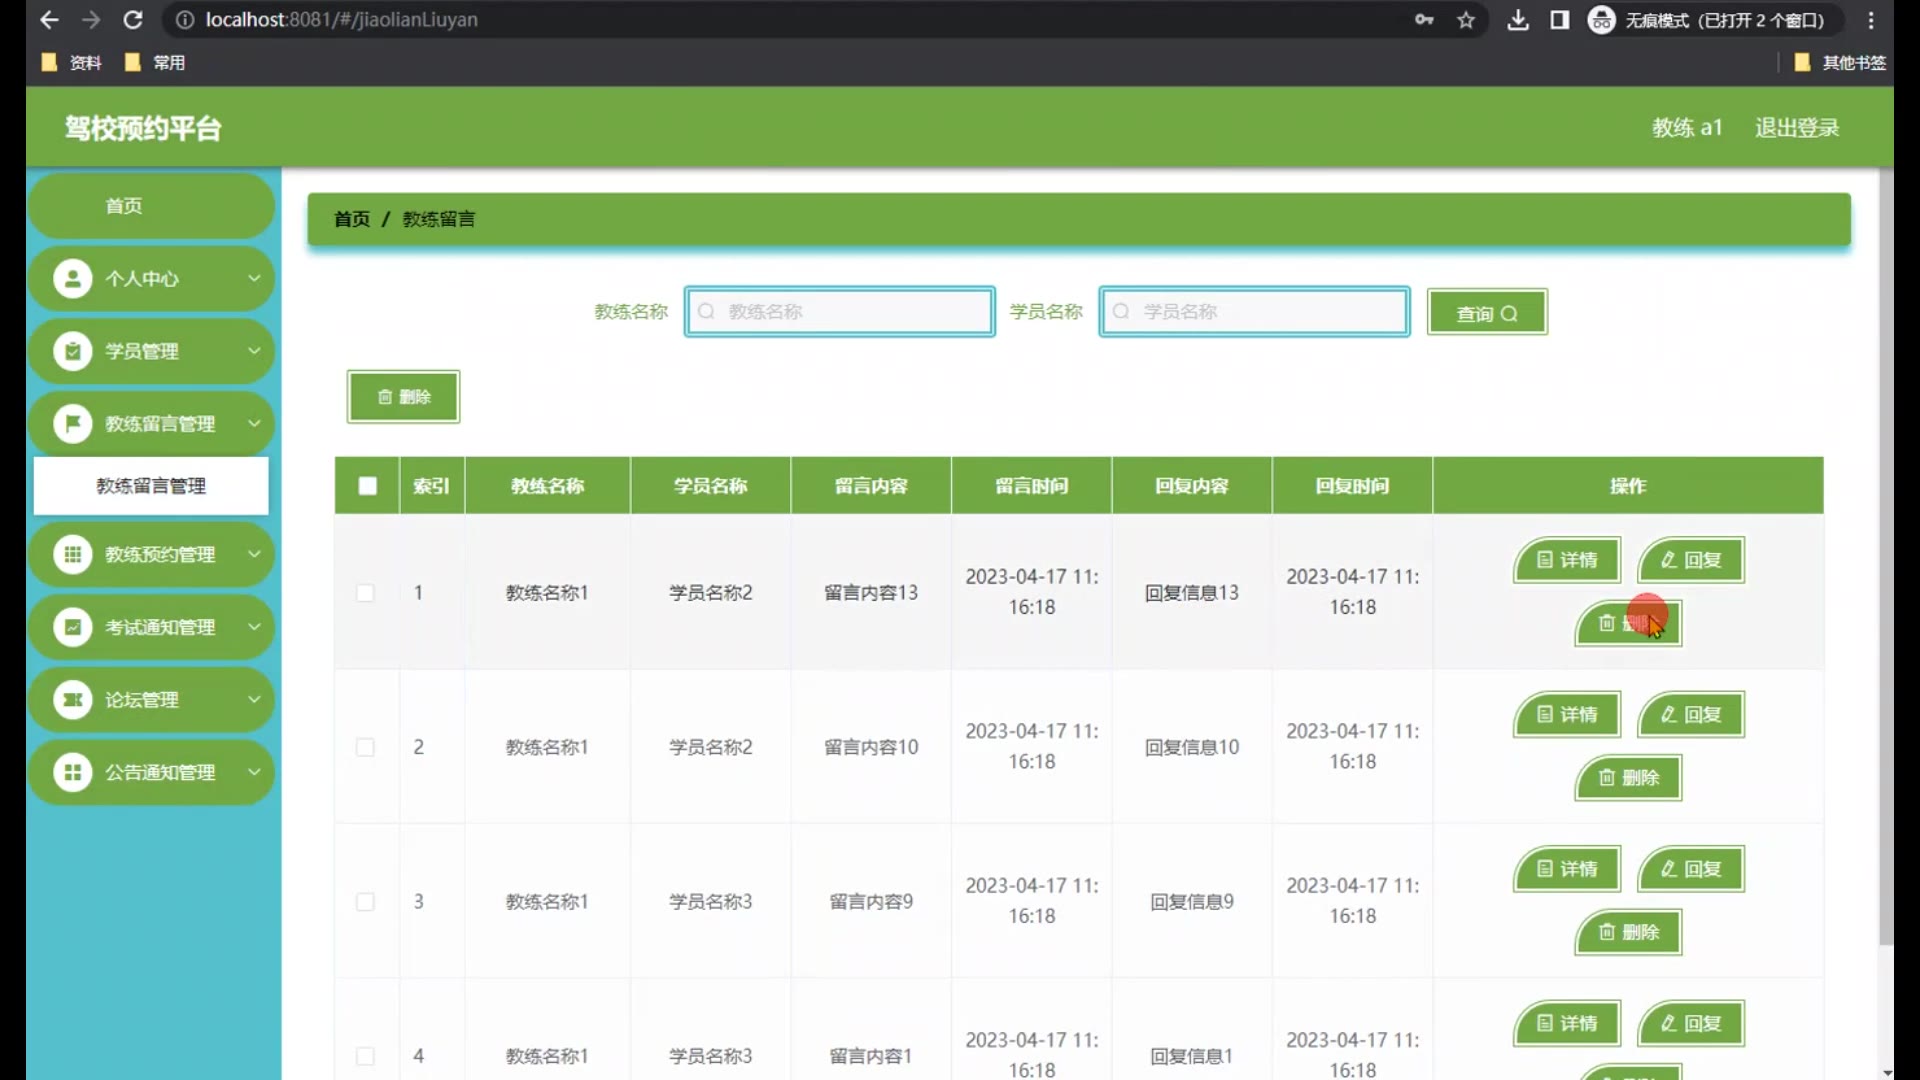
Task: Click the 个人中心 user avatar icon
Action: tap(72, 279)
